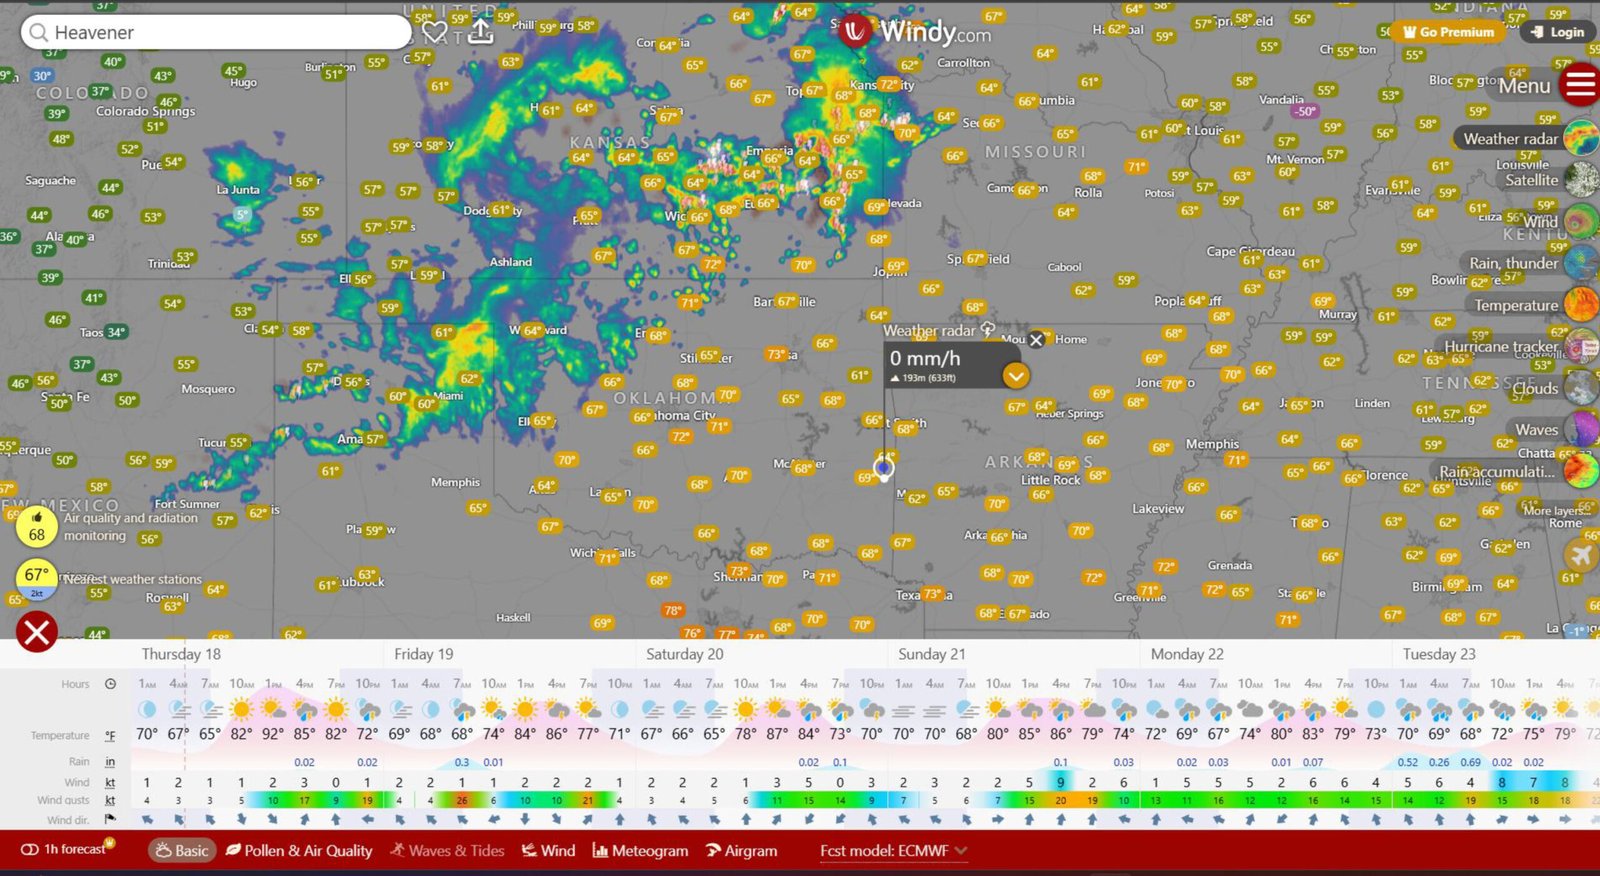Select the Satellite layer icon
Screen dimensions: 1600x876
click(1581, 180)
